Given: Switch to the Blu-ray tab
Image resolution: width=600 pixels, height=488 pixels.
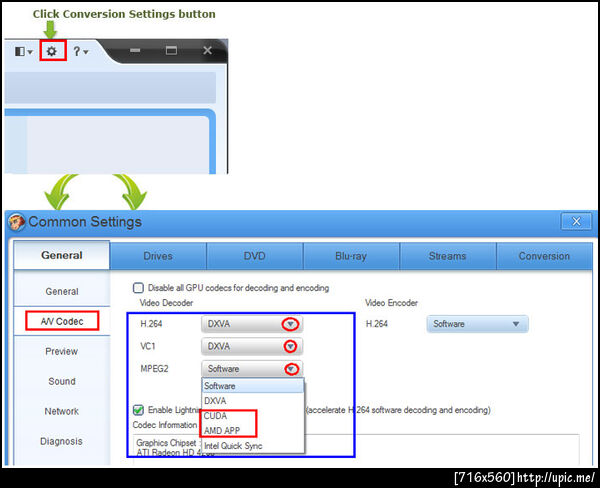Looking at the screenshot, I should [351, 256].
